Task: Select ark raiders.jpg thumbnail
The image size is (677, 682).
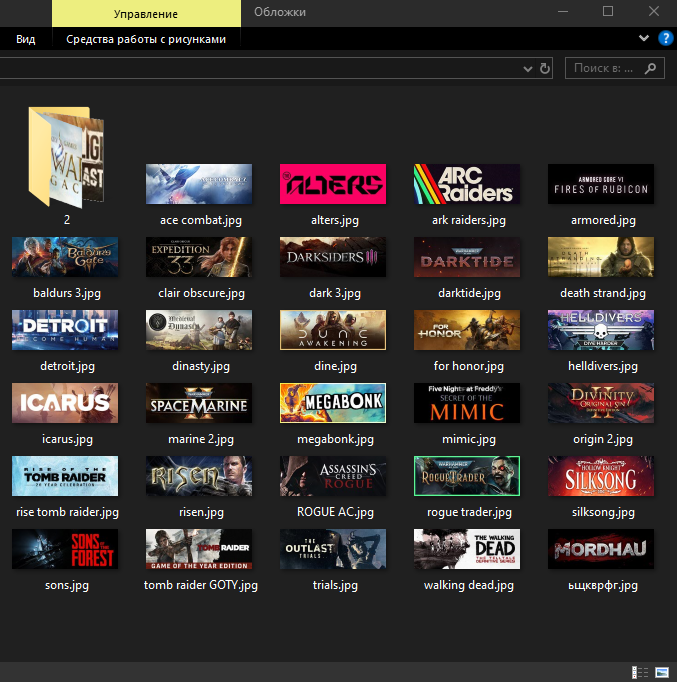Action: 467,184
